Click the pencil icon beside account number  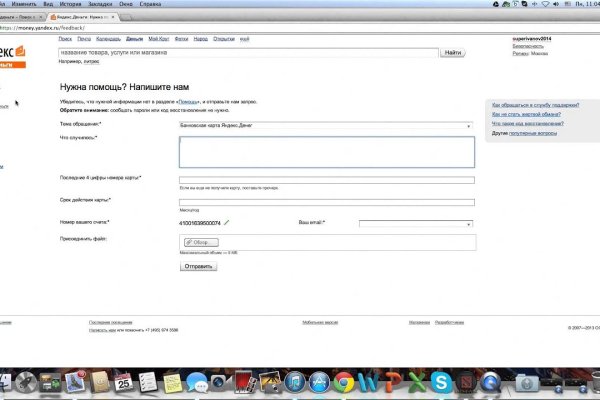pyautogui.click(x=227, y=222)
